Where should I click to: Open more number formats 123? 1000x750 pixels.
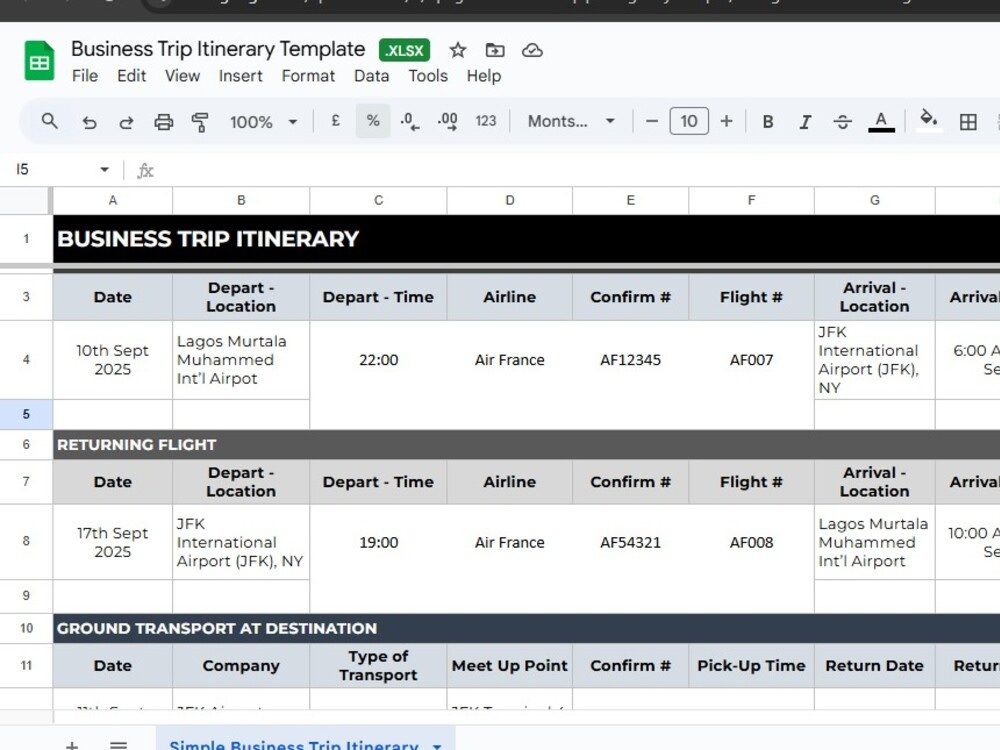pyautogui.click(x=486, y=121)
